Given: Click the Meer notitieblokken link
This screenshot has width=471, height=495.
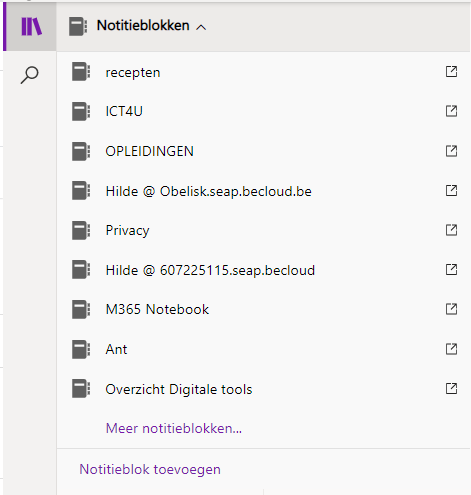Looking at the screenshot, I should click(x=174, y=428).
